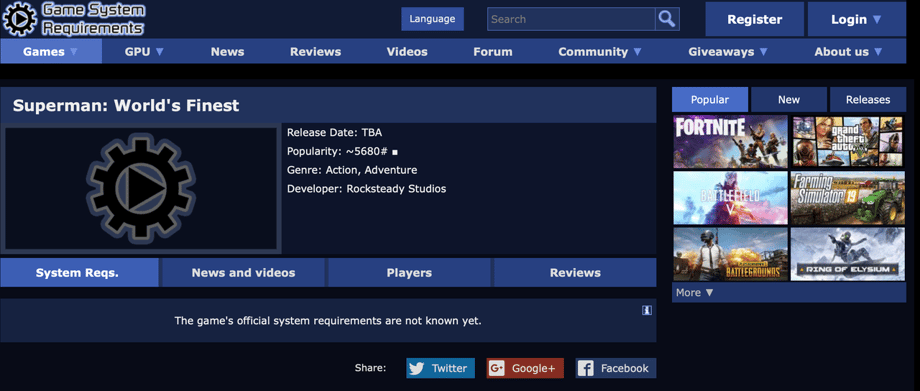Click the Language button
920x391 pixels.
point(432,19)
